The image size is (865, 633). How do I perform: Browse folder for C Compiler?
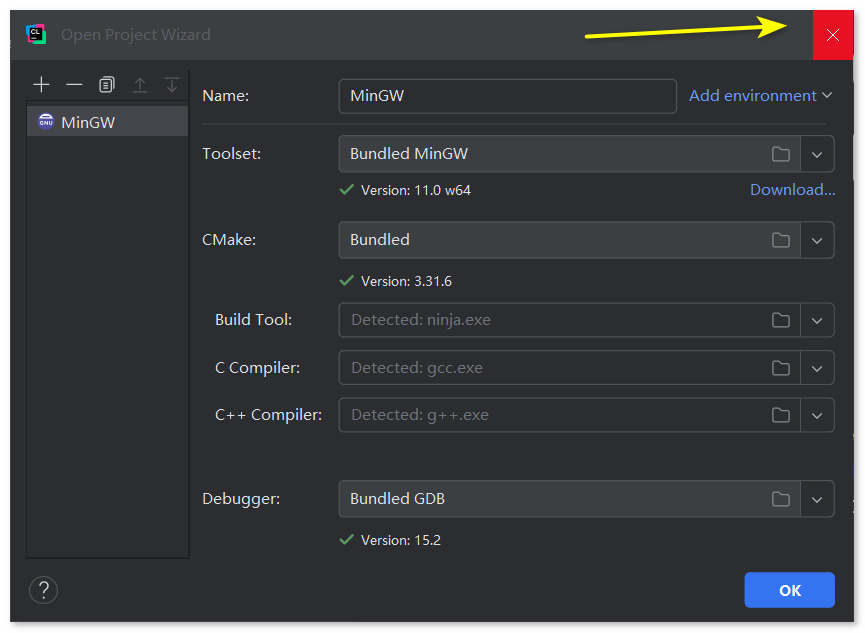[781, 368]
